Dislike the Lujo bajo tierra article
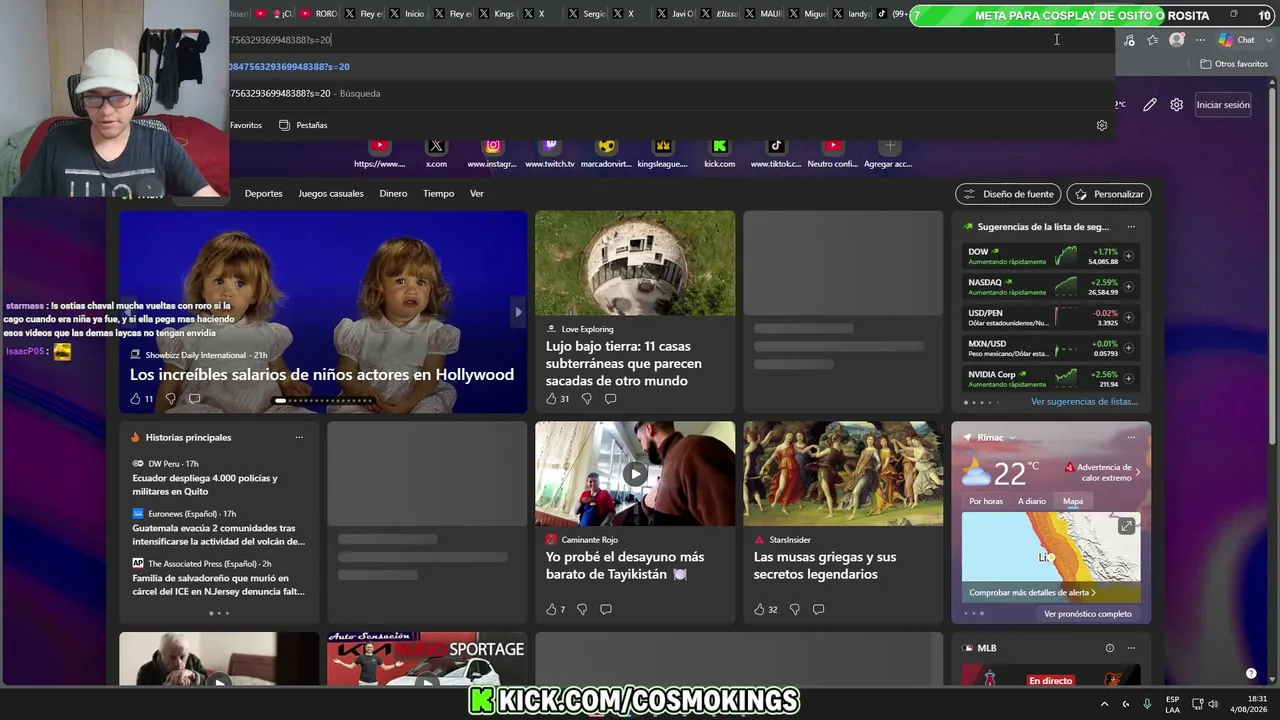Image resolution: width=1280 pixels, height=720 pixels. 586,398
